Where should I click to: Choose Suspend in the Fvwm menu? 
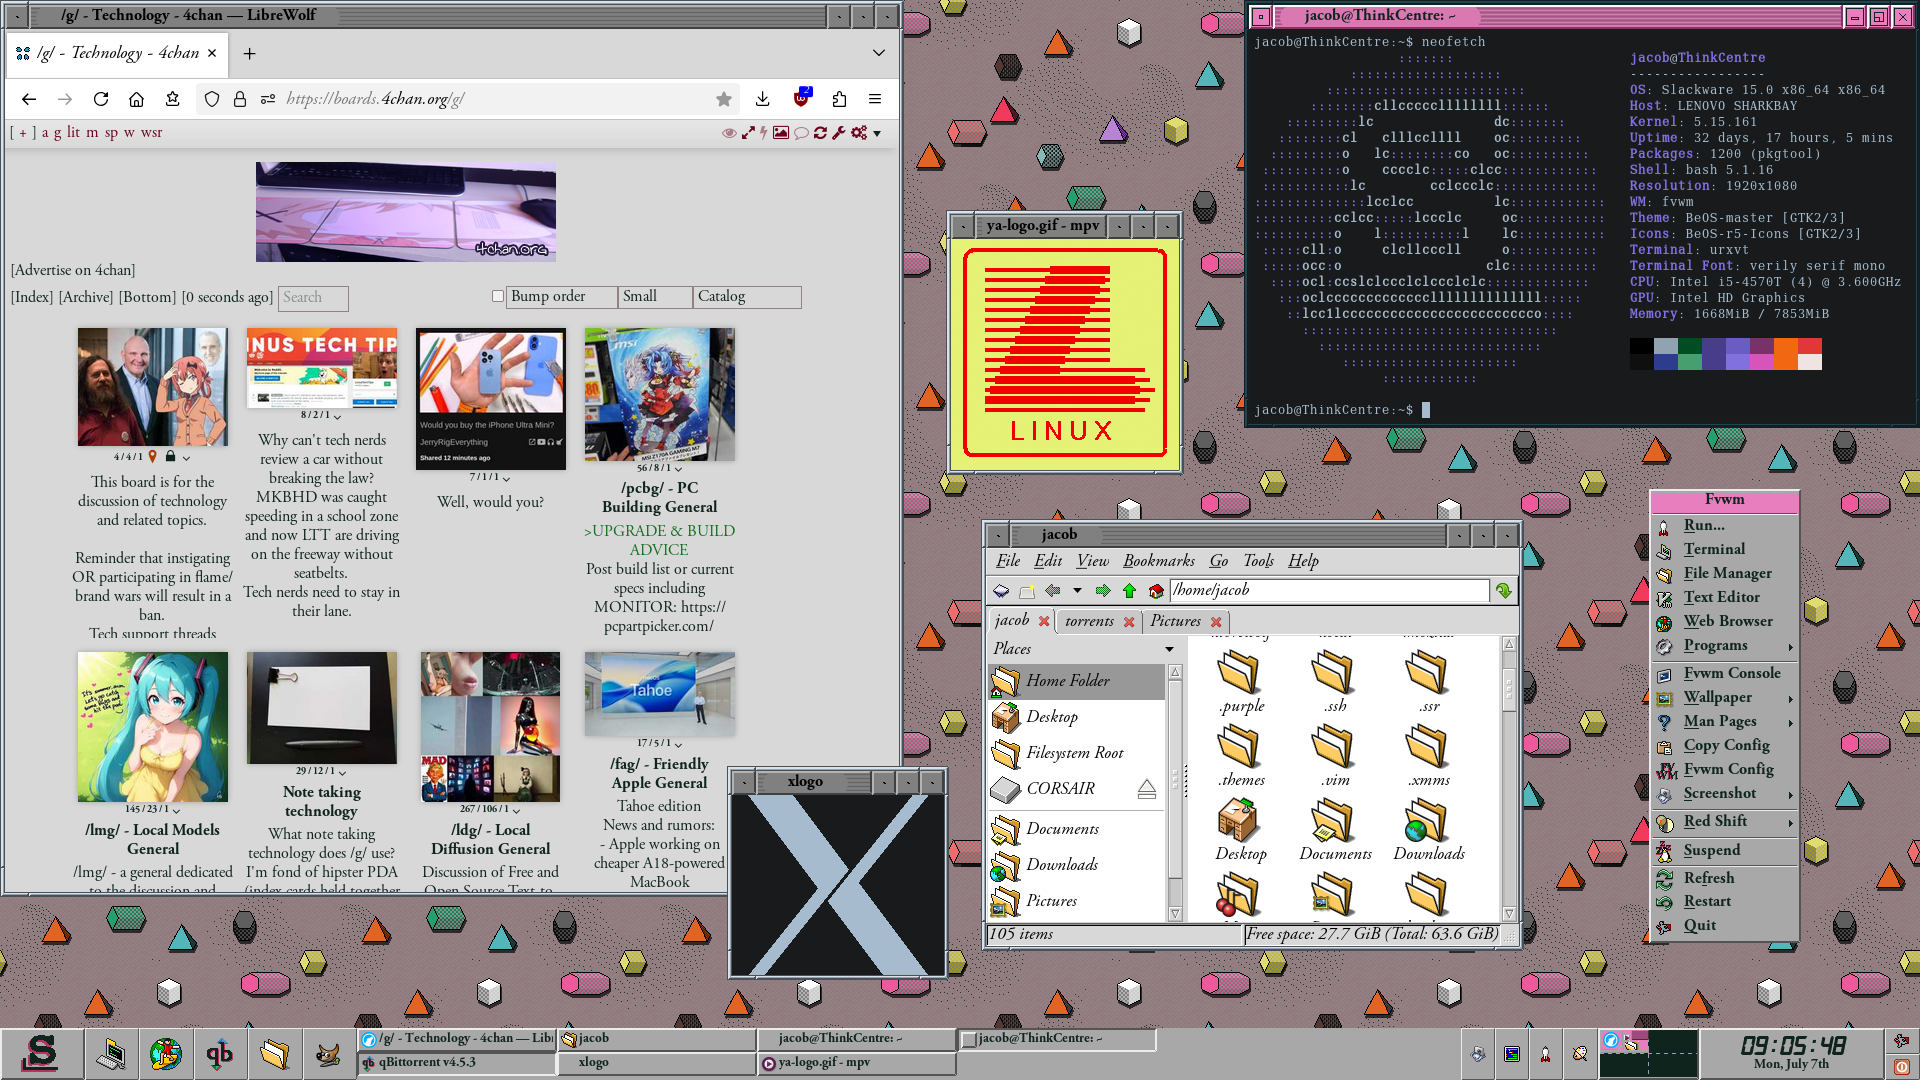pyautogui.click(x=1724, y=850)
